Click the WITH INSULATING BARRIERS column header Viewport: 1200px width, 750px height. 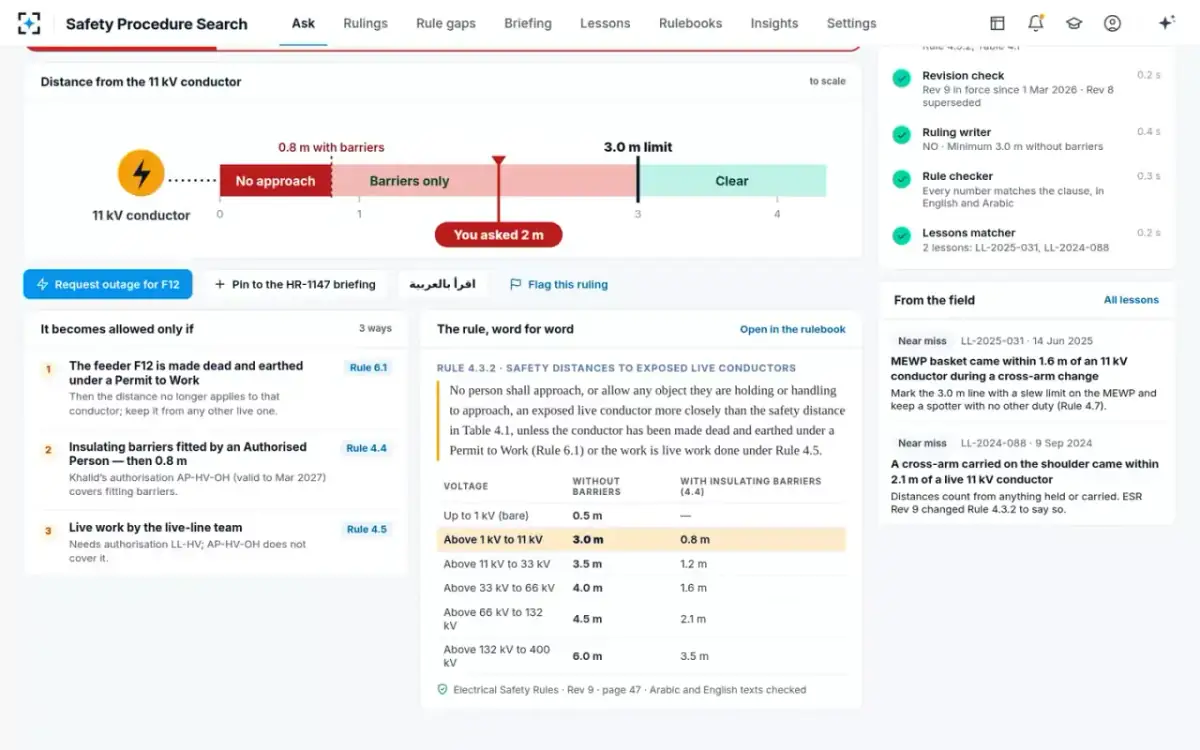751,486
